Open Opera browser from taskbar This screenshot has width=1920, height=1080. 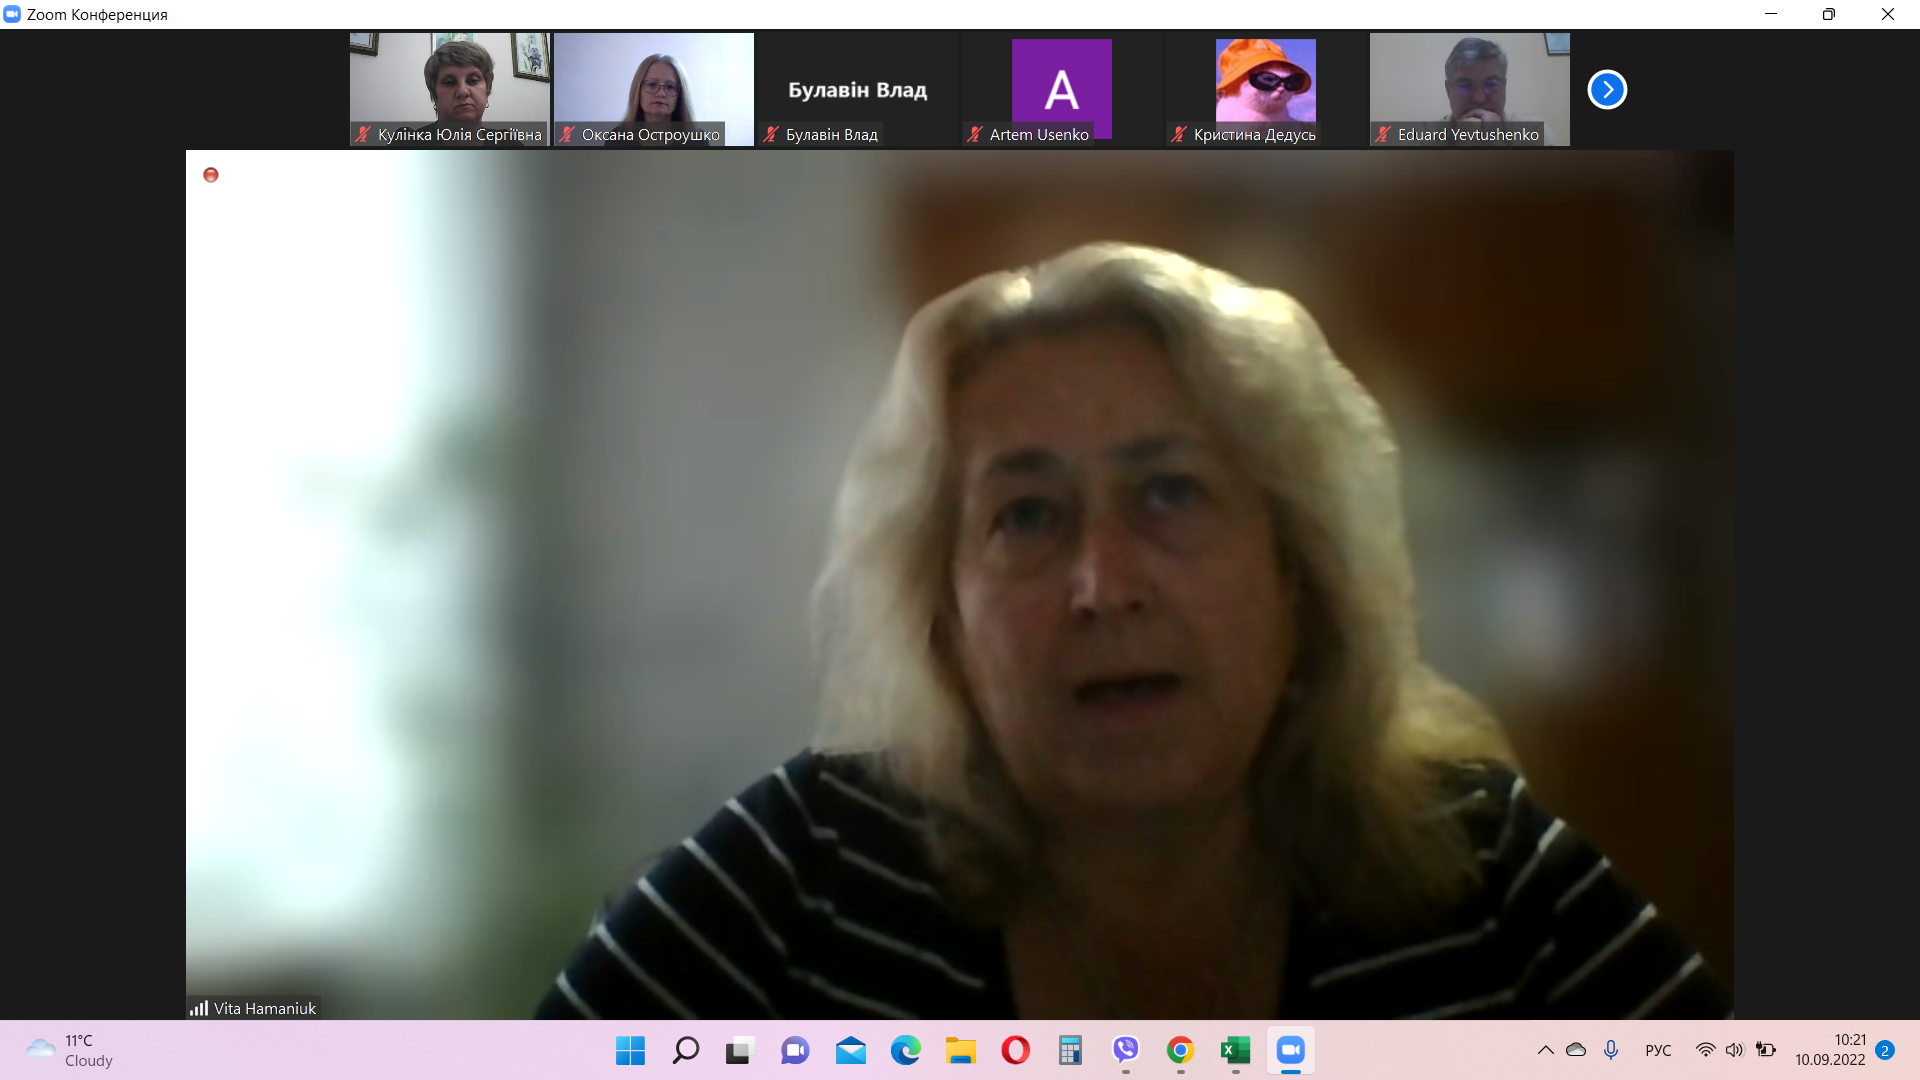(1015, 1050)
